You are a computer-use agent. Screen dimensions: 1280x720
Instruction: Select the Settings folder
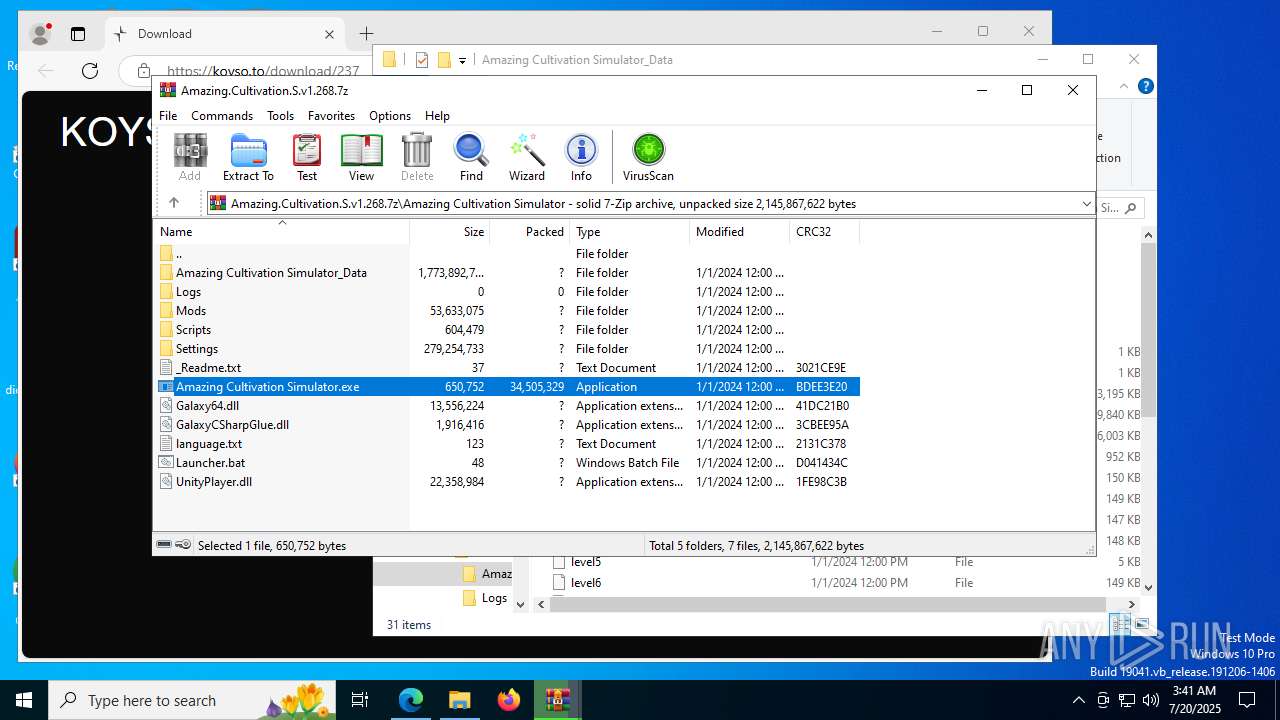508,349
